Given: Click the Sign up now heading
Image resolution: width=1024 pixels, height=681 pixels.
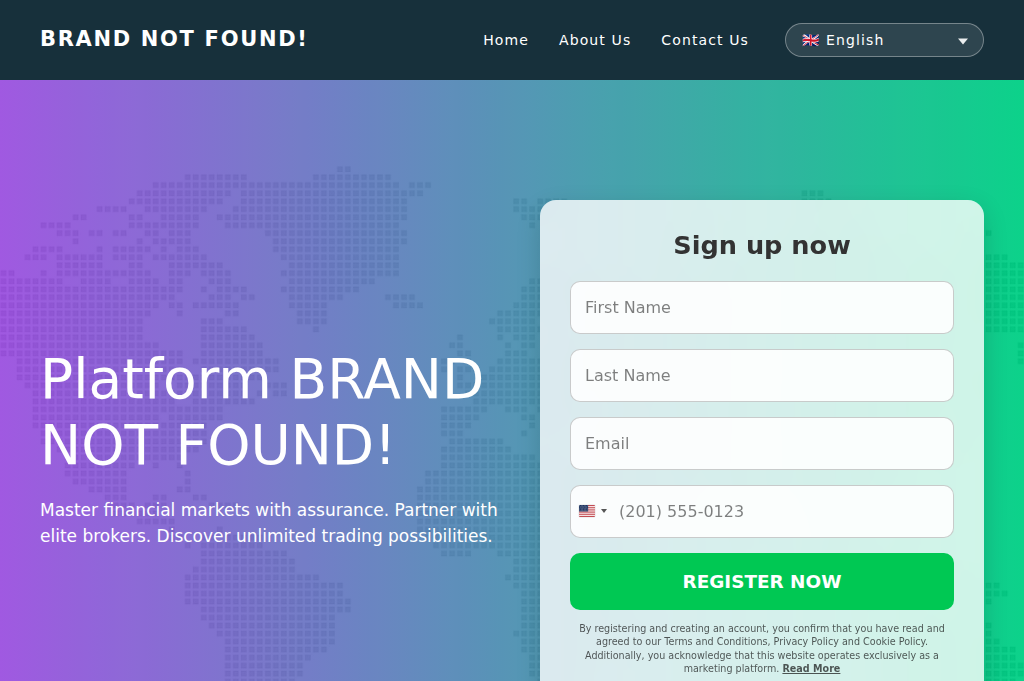Looking at the screenshot, I should click(x=761, y=245).
